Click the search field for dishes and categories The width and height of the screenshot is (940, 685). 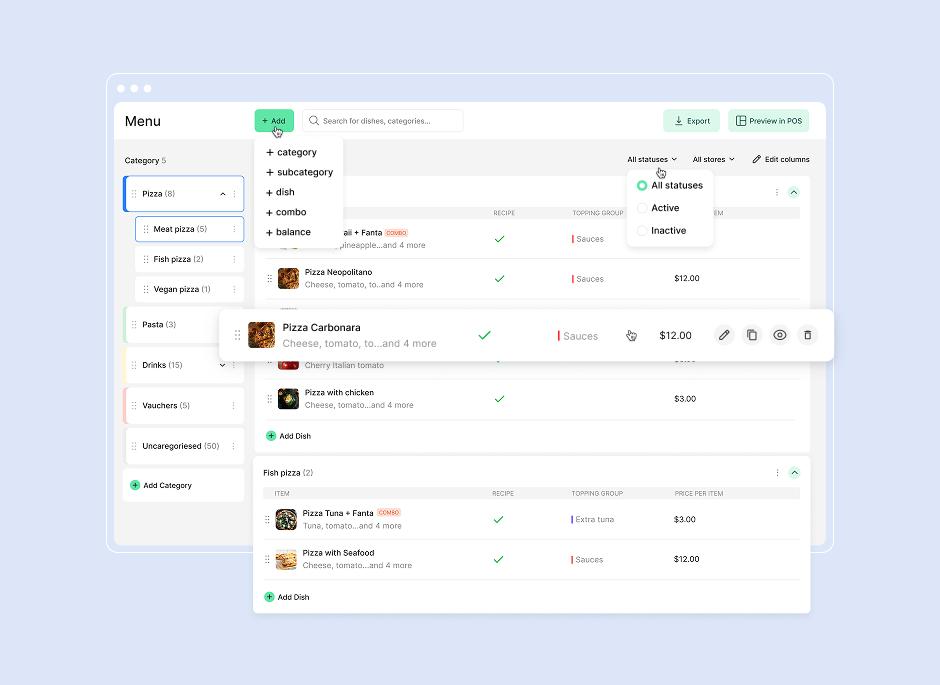[383, 121]
